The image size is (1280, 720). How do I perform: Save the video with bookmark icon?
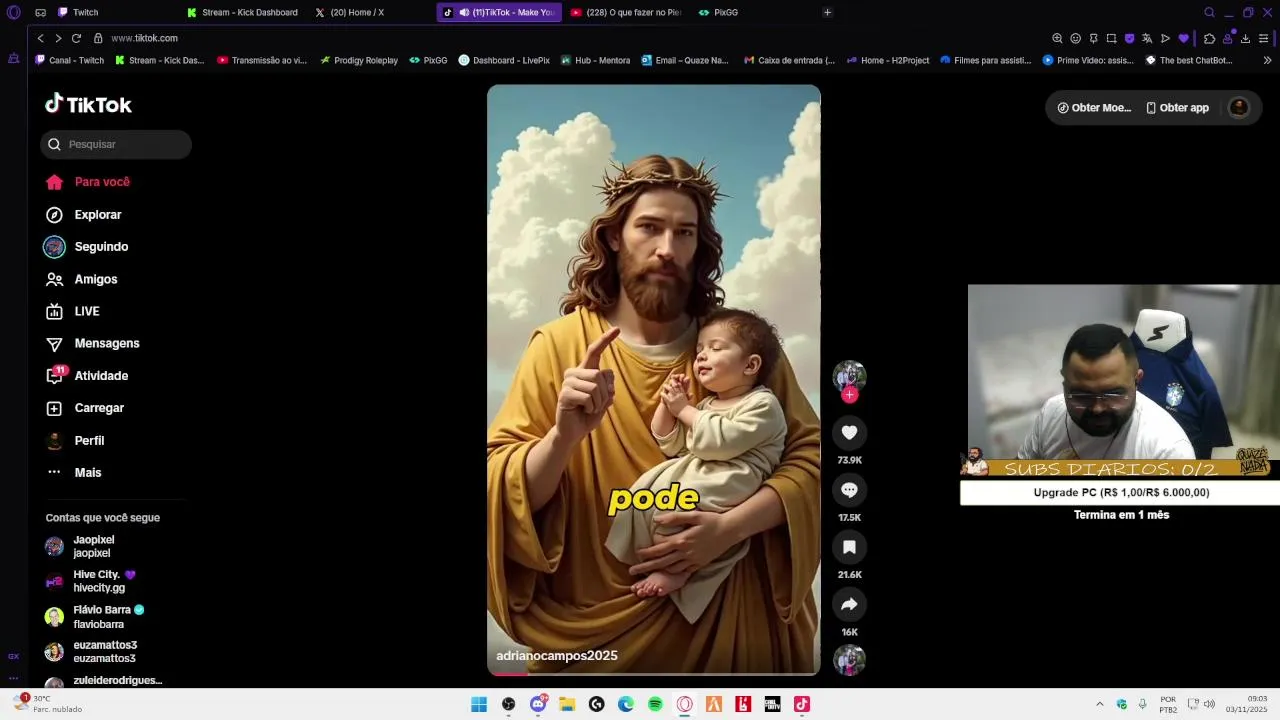click(849, 547)
